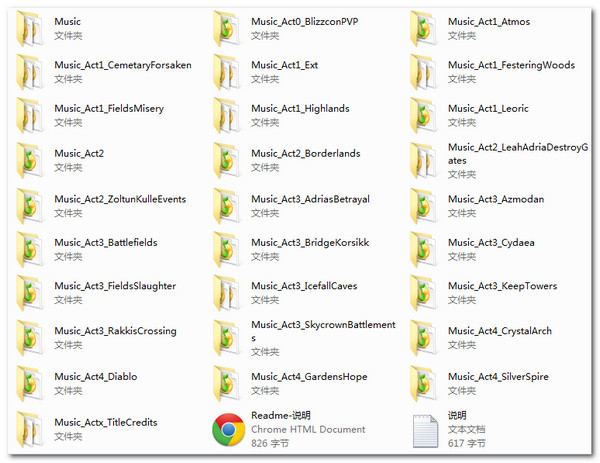This screenshot has width=600, height=463.
Task: Click the Music_Act4_GardensHope folder icon
Action: [227, 384]
